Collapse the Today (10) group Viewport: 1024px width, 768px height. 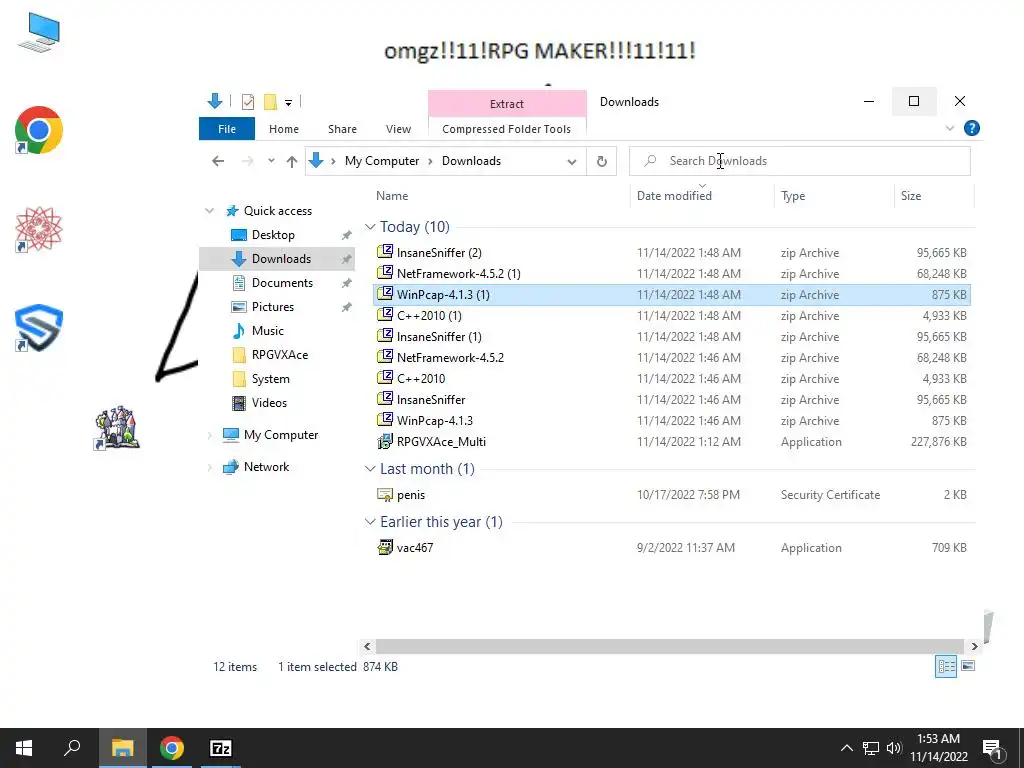pos(370,227)
